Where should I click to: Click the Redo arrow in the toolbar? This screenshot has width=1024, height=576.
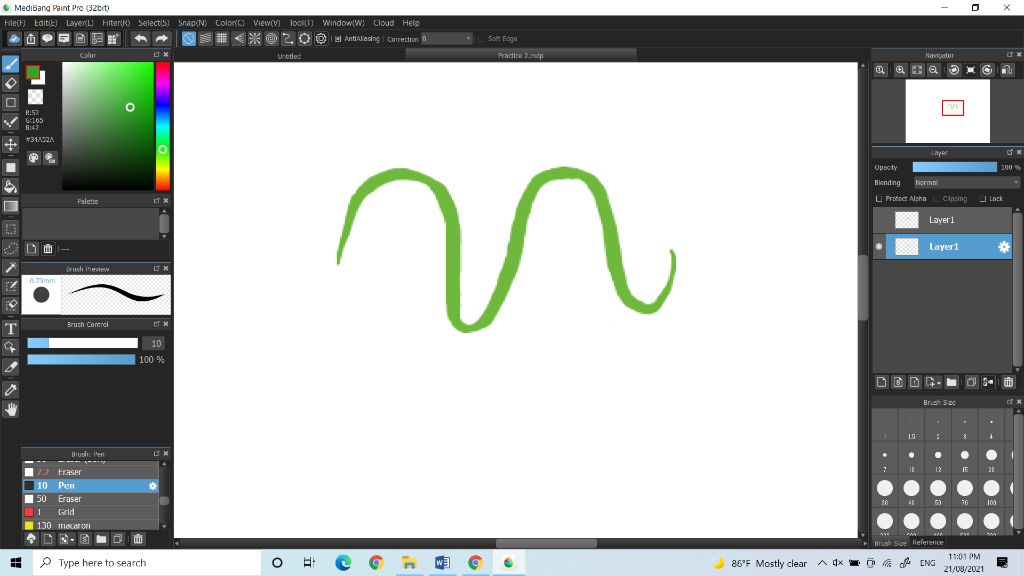[161, 39]
